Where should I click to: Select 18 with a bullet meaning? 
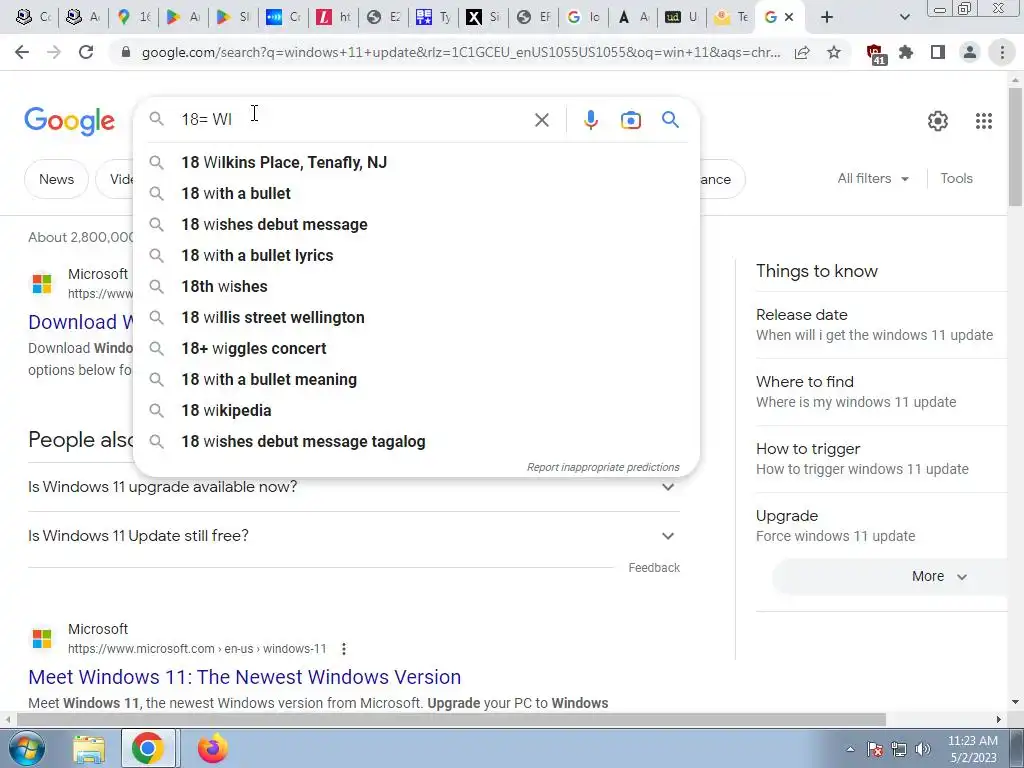point(416,379)
